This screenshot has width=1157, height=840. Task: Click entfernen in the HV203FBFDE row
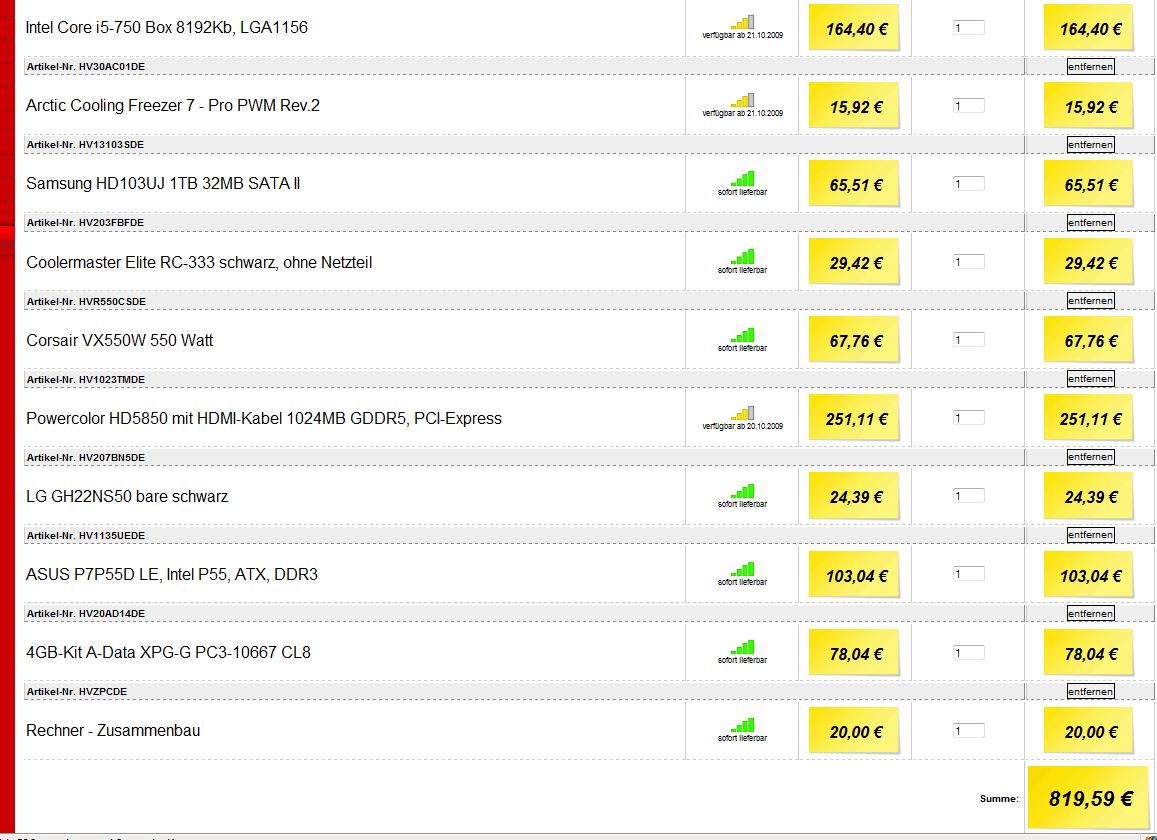click(1091, 223)
